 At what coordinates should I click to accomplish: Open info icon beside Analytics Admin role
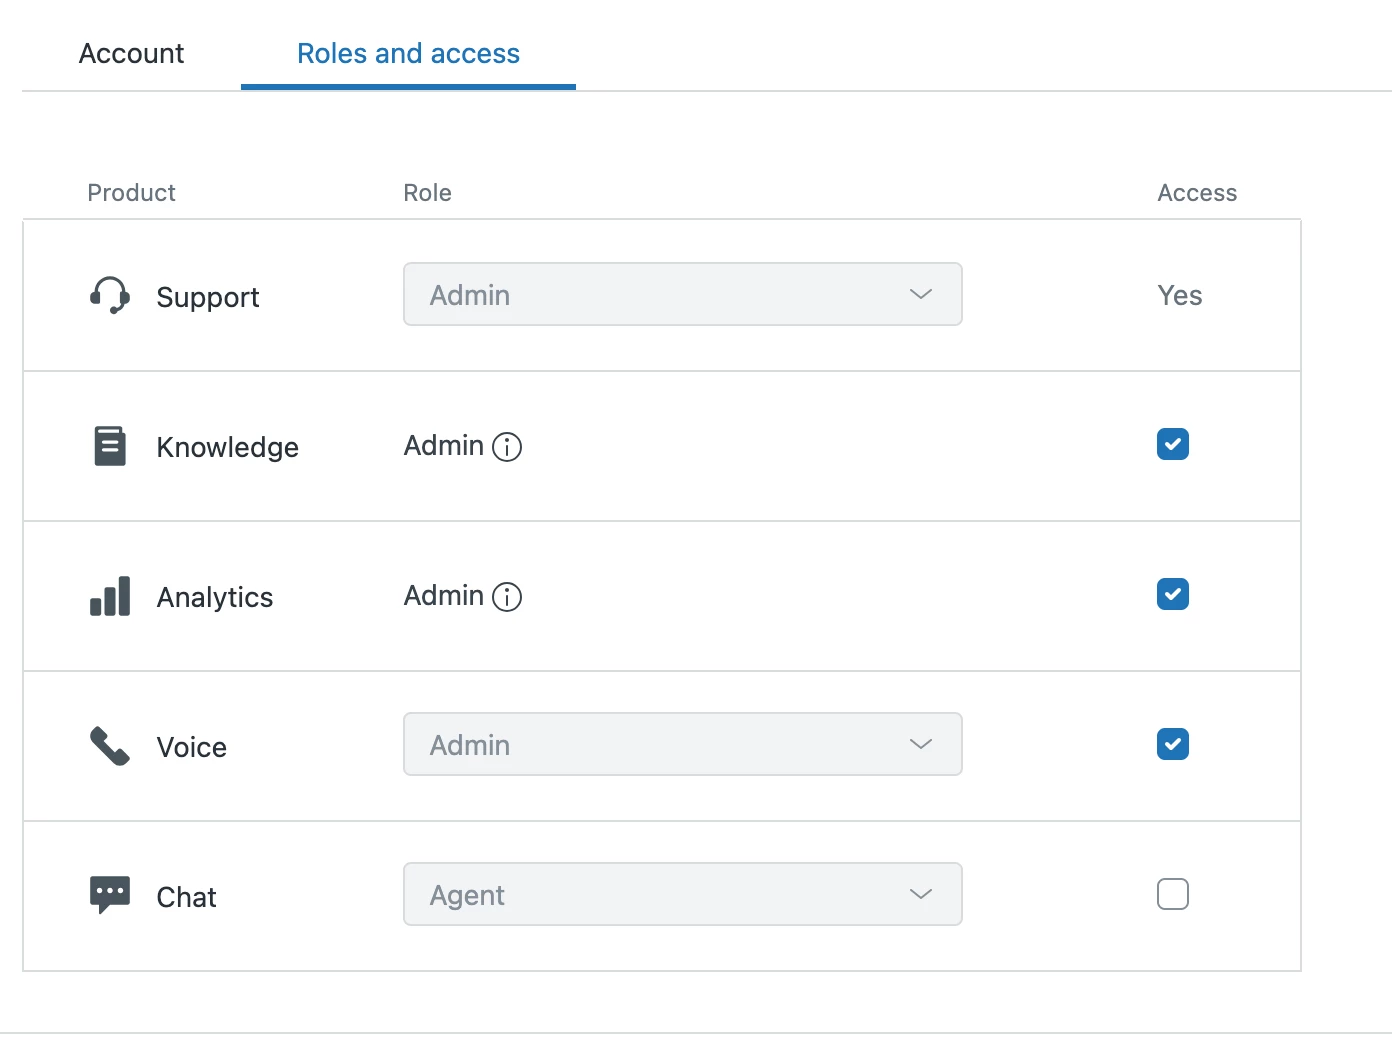click(x=507, y=597)
